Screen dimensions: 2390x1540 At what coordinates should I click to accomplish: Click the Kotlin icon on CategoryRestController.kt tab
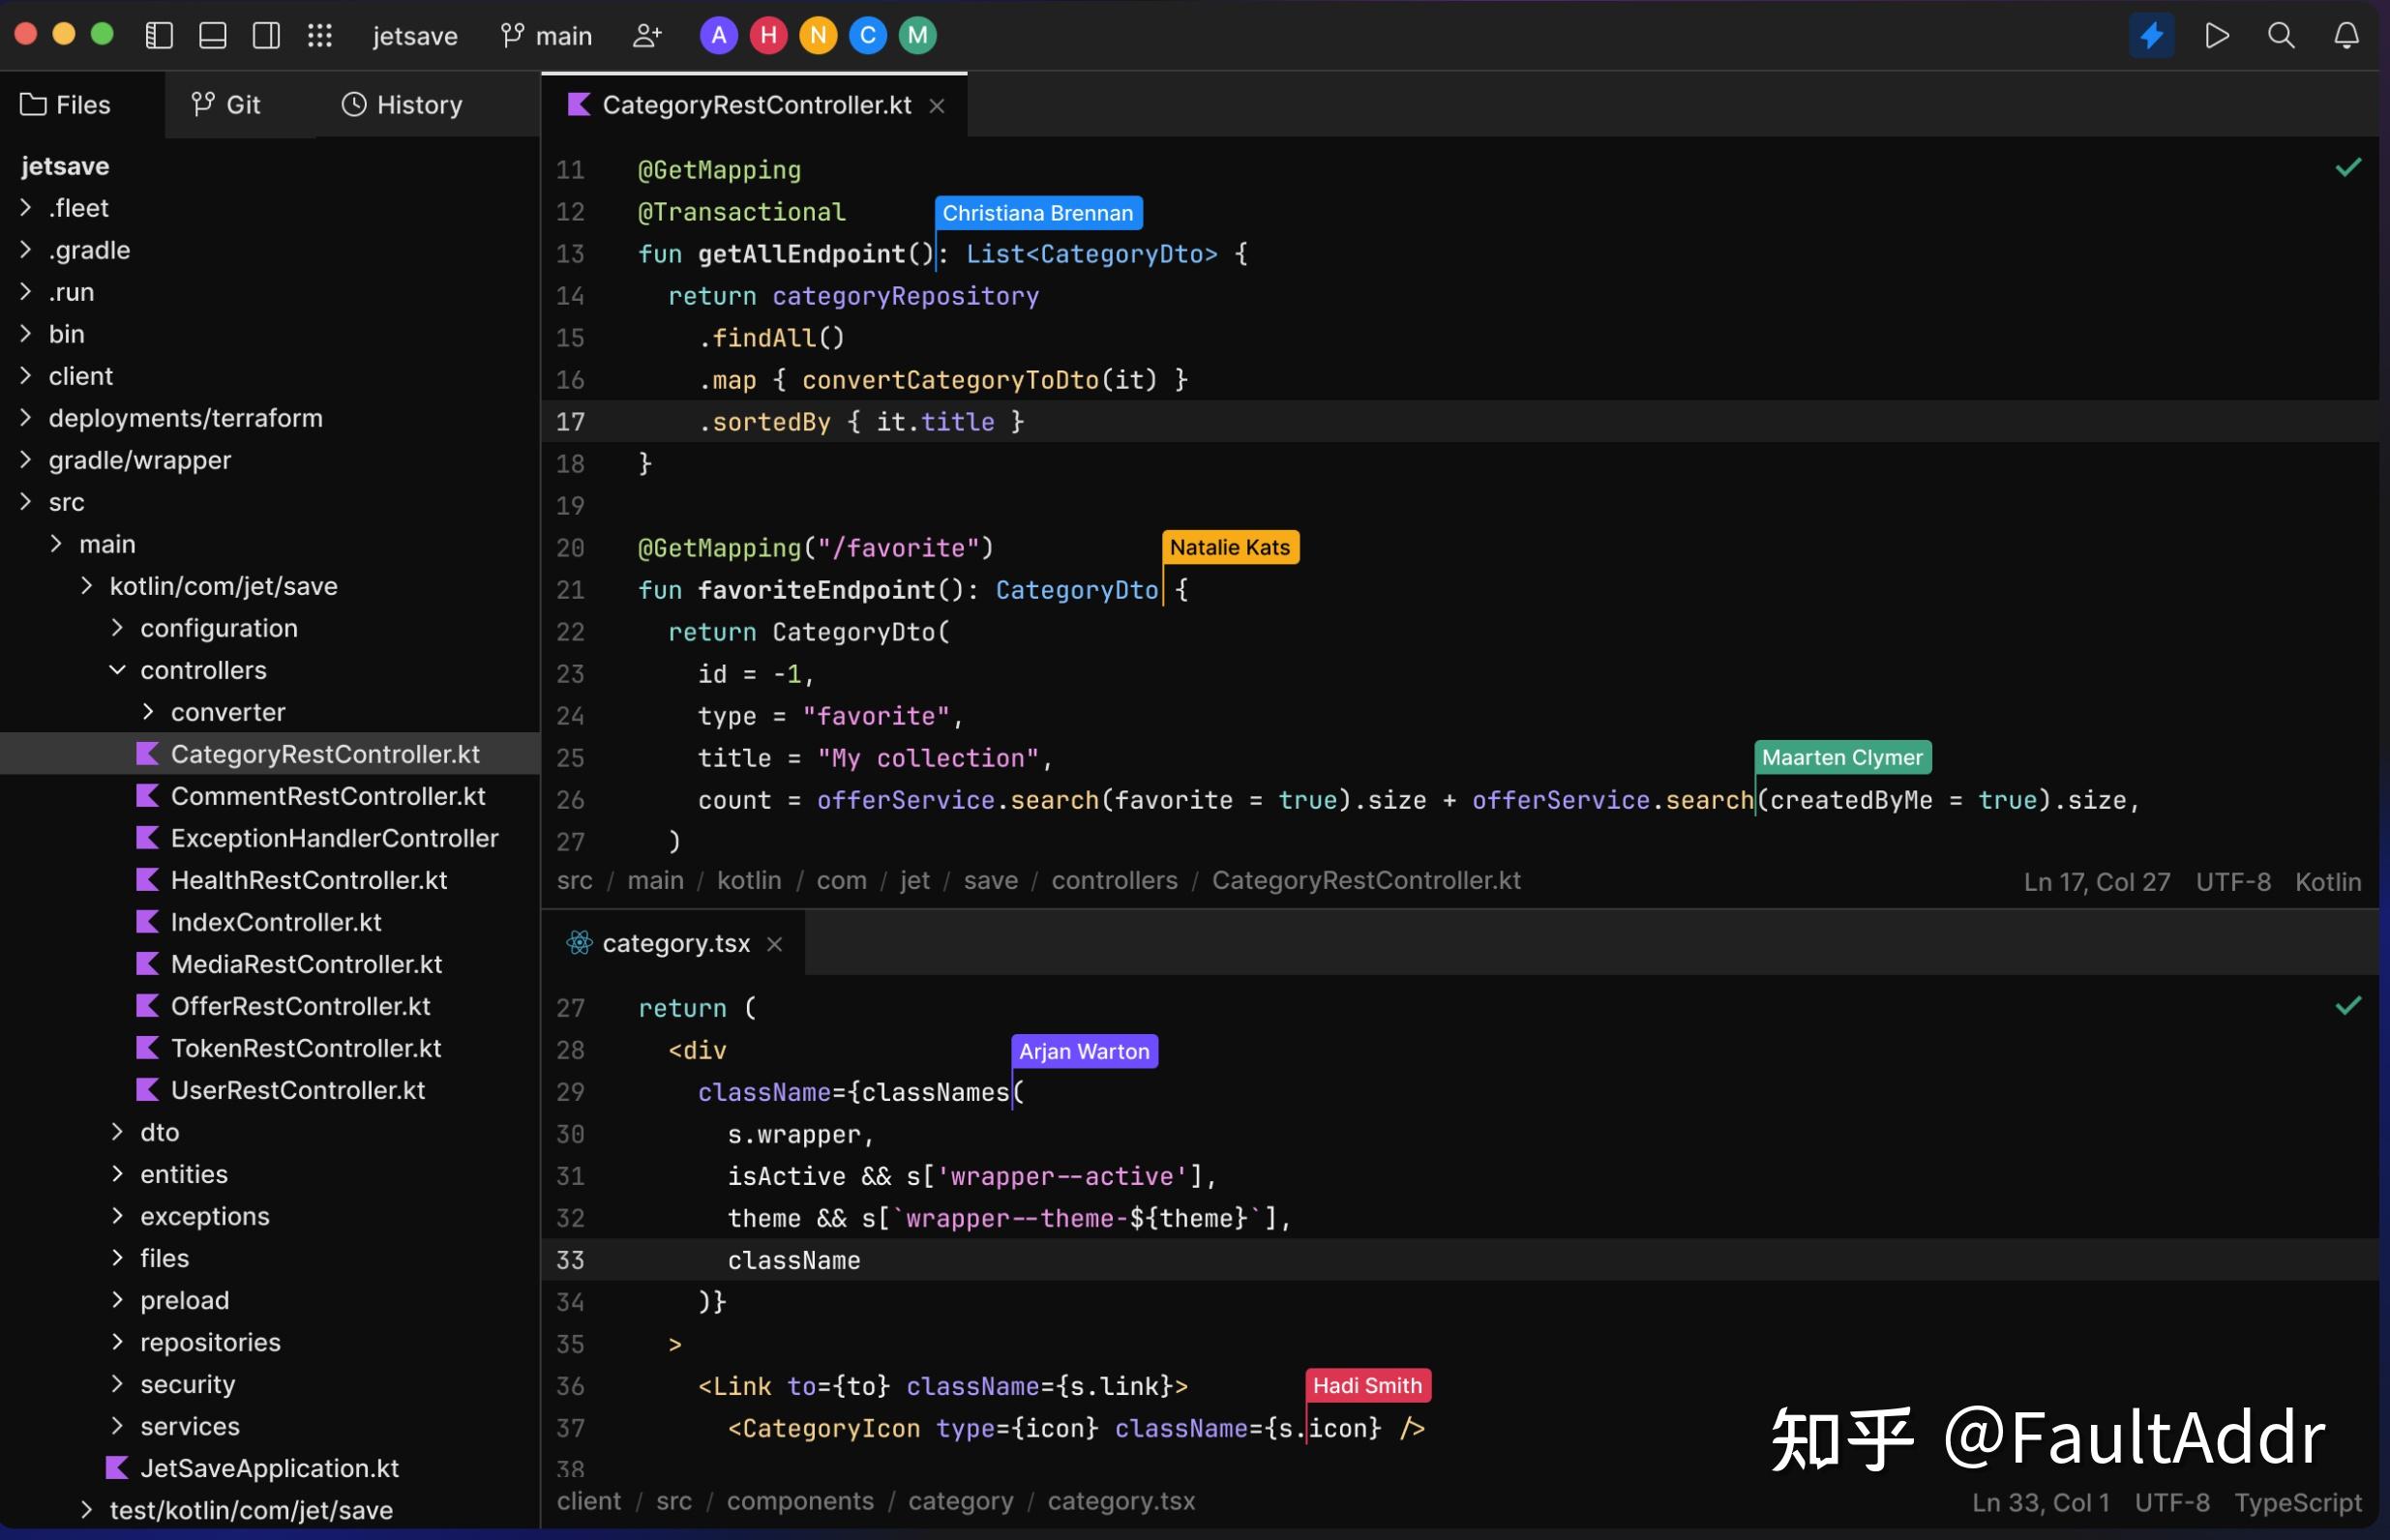click(x=578, y=104)
